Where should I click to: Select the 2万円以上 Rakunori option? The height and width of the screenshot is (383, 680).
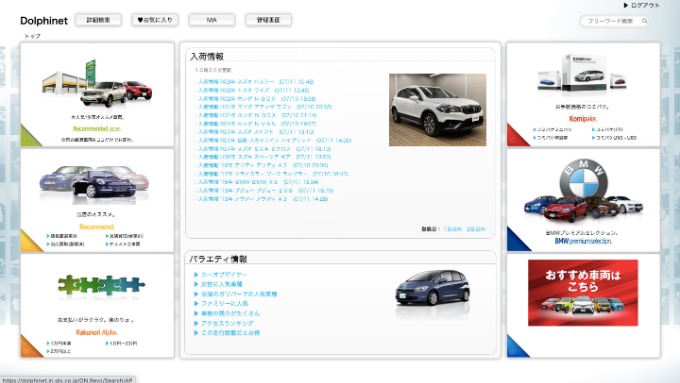pos(61,351)
